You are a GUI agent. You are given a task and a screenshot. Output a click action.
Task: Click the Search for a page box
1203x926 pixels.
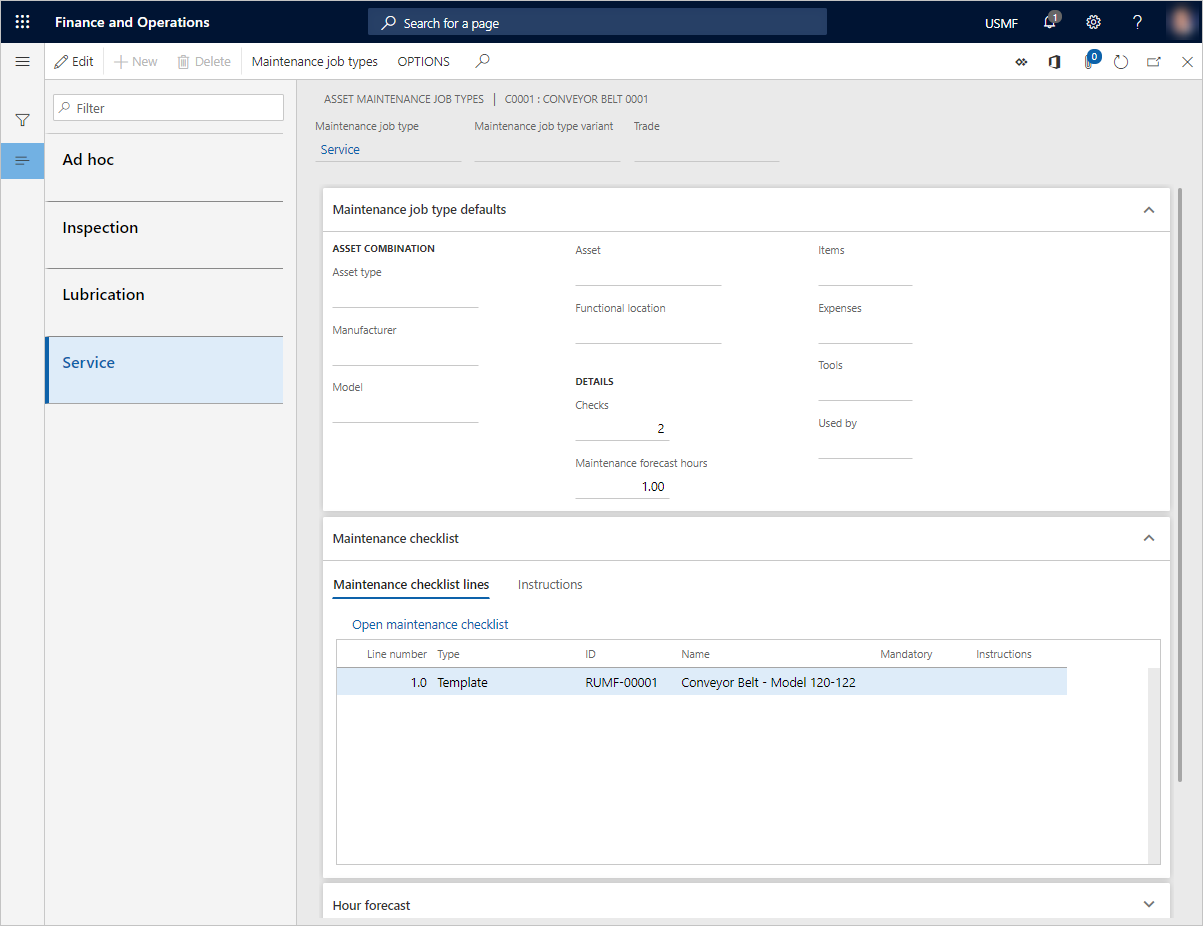pyautogui.click(x=597, y=22)
